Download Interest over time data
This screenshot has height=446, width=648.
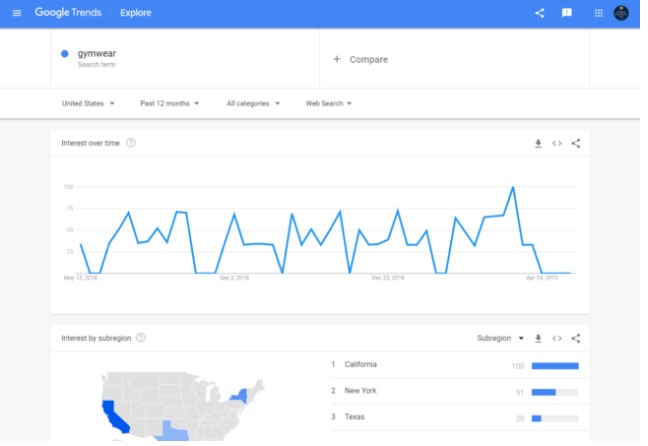538,143
